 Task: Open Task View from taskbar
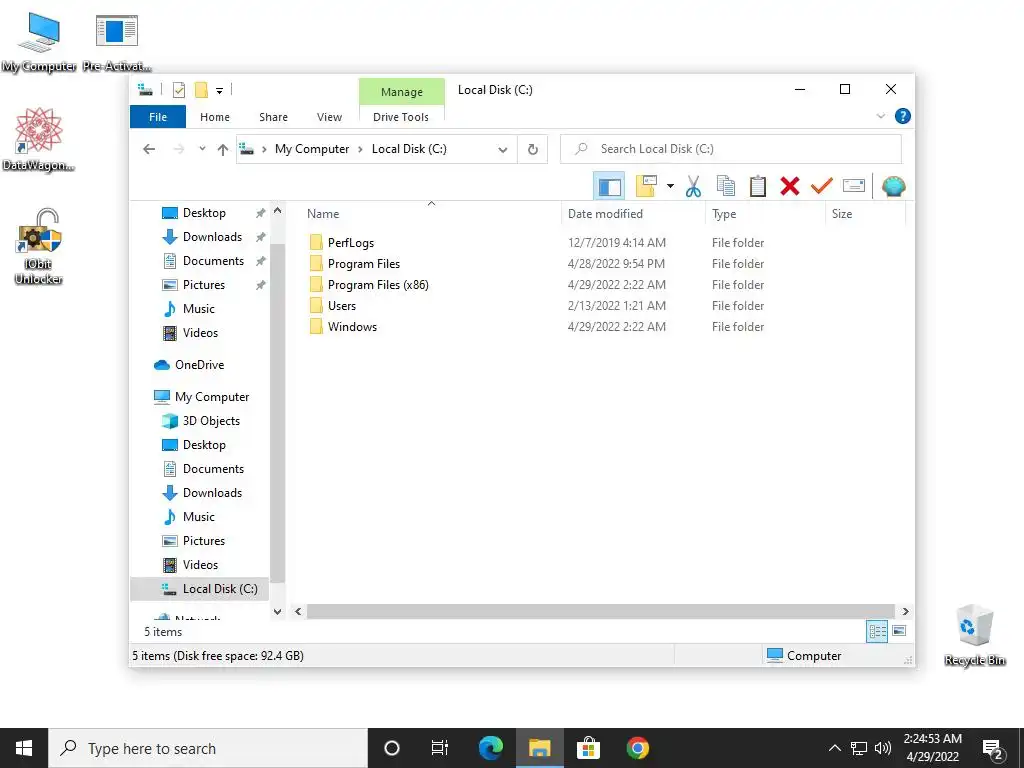440,748
